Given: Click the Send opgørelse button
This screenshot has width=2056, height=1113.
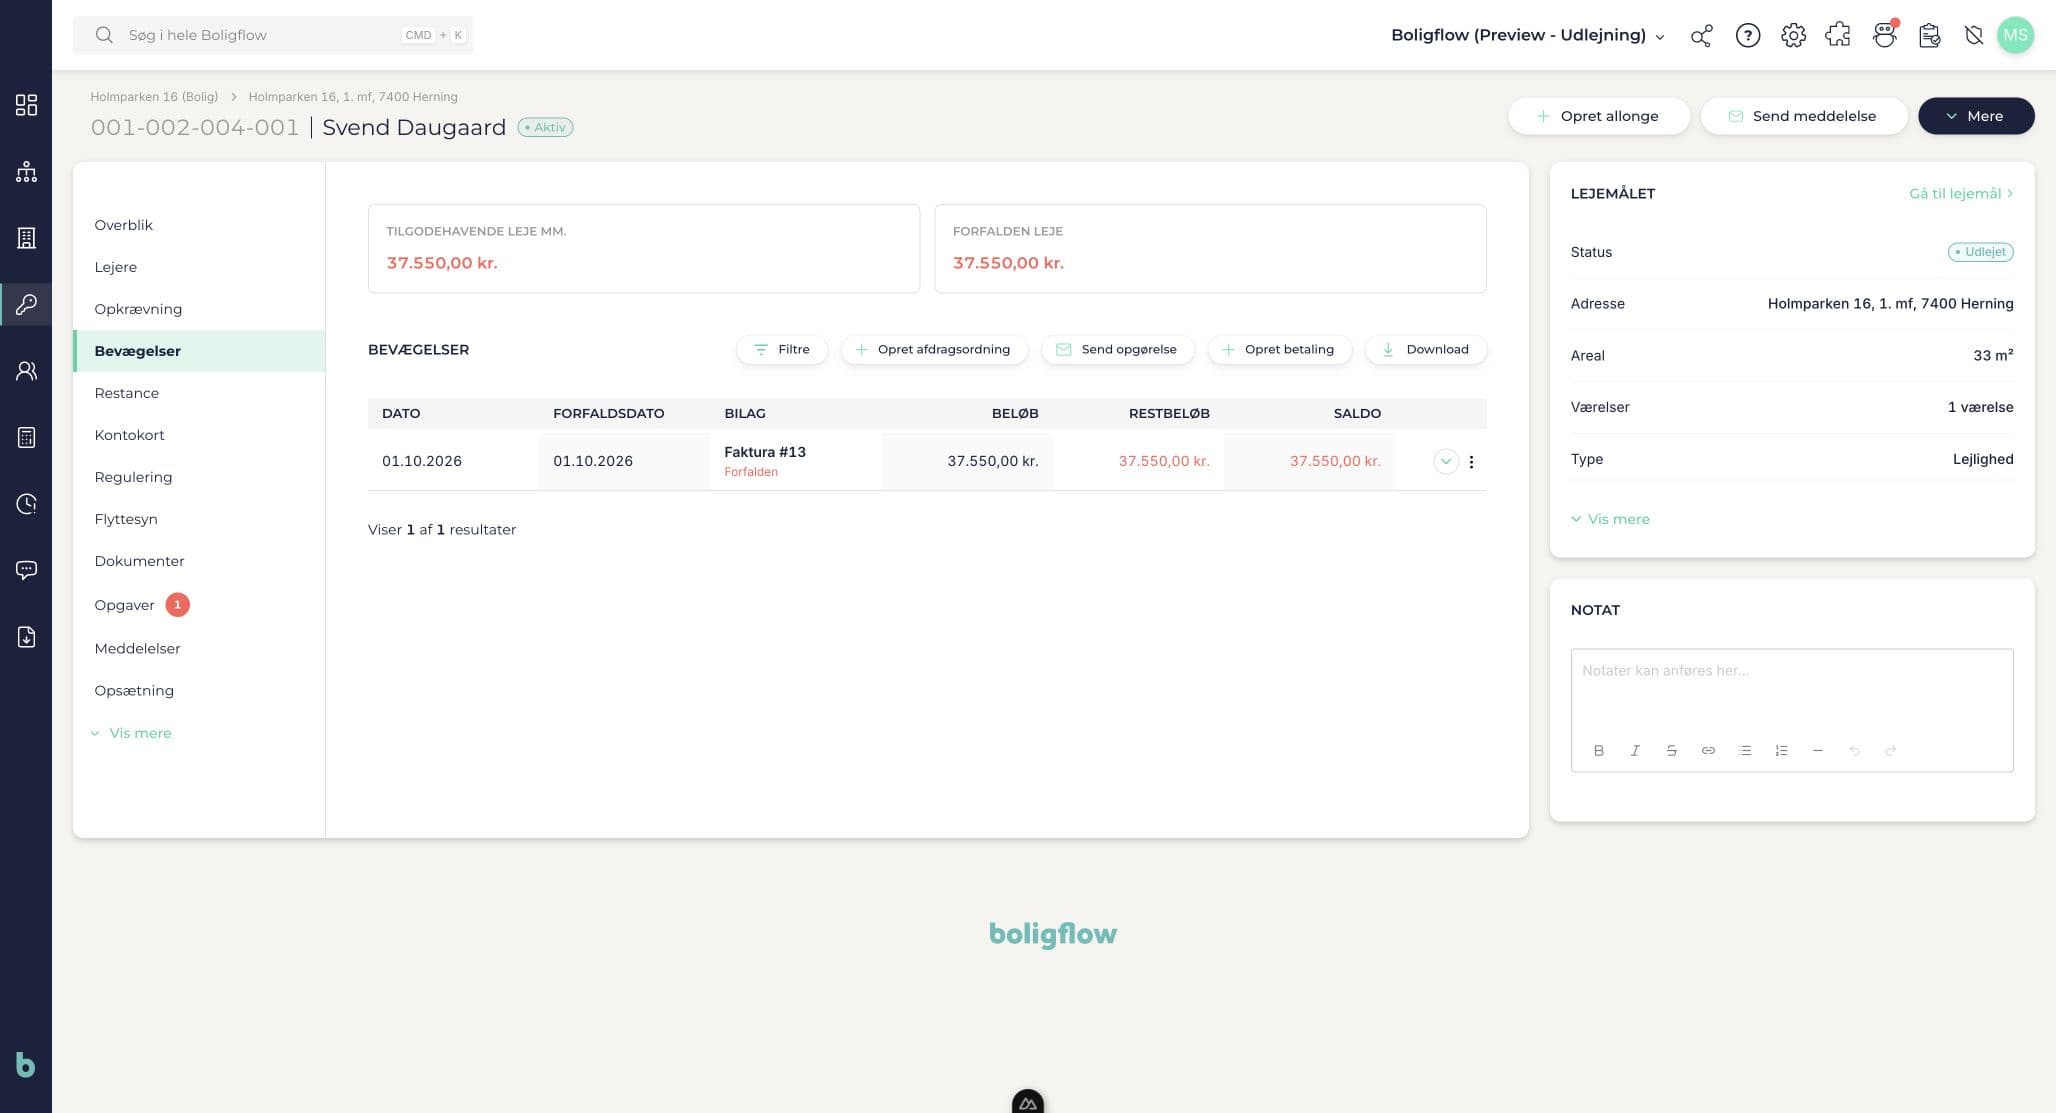Looking at the screenshot, I should [1117, 350].
